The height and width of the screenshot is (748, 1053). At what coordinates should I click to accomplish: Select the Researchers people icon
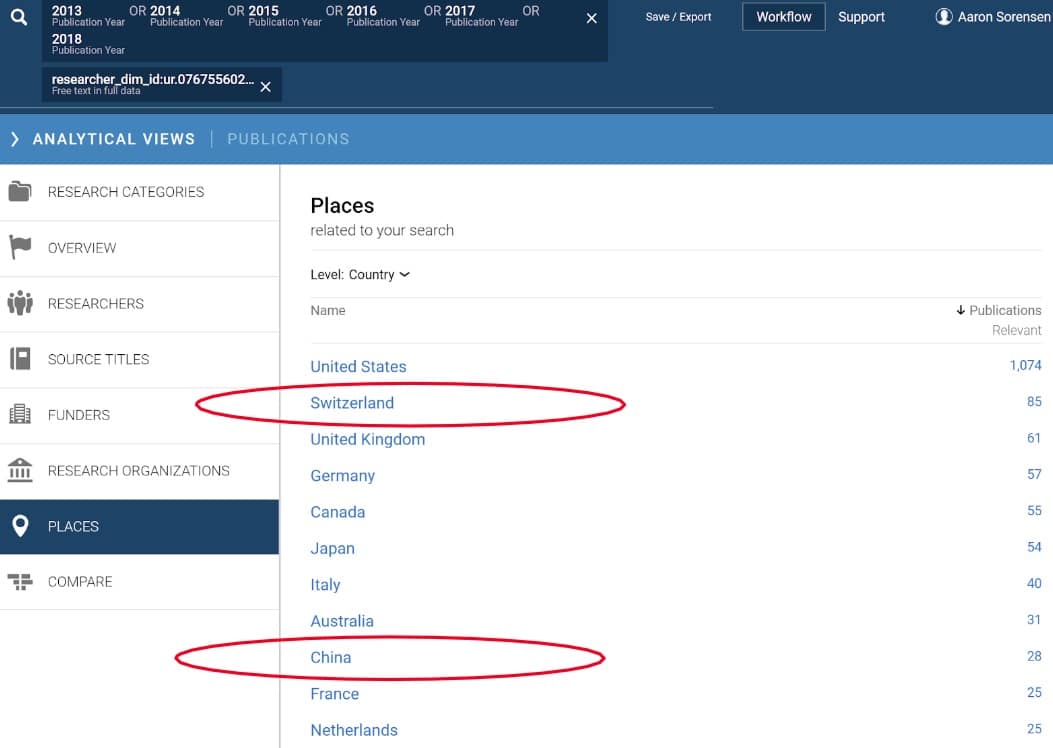[20, 303]
